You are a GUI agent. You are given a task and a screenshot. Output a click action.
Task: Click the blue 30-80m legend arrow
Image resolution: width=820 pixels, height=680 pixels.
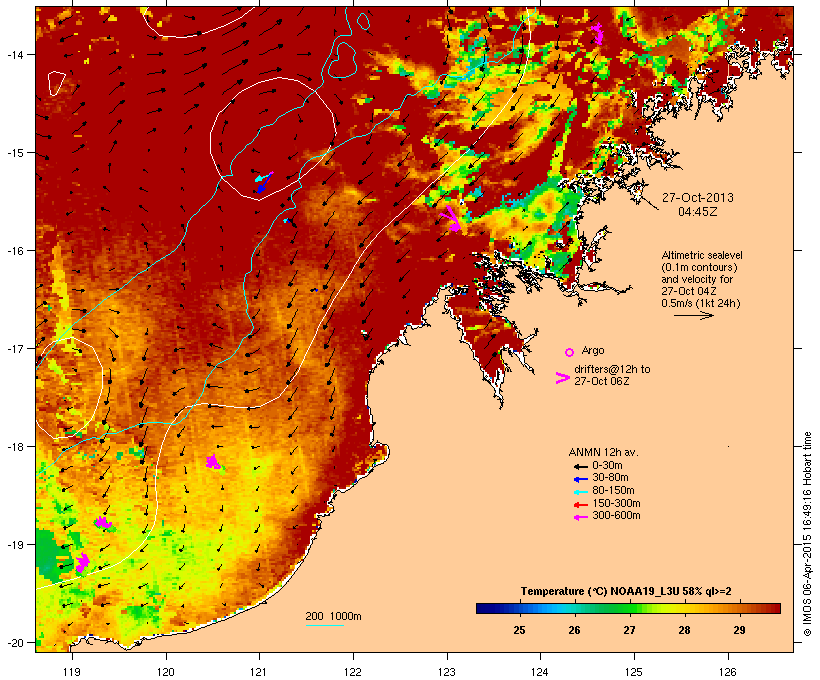(580, 479)
